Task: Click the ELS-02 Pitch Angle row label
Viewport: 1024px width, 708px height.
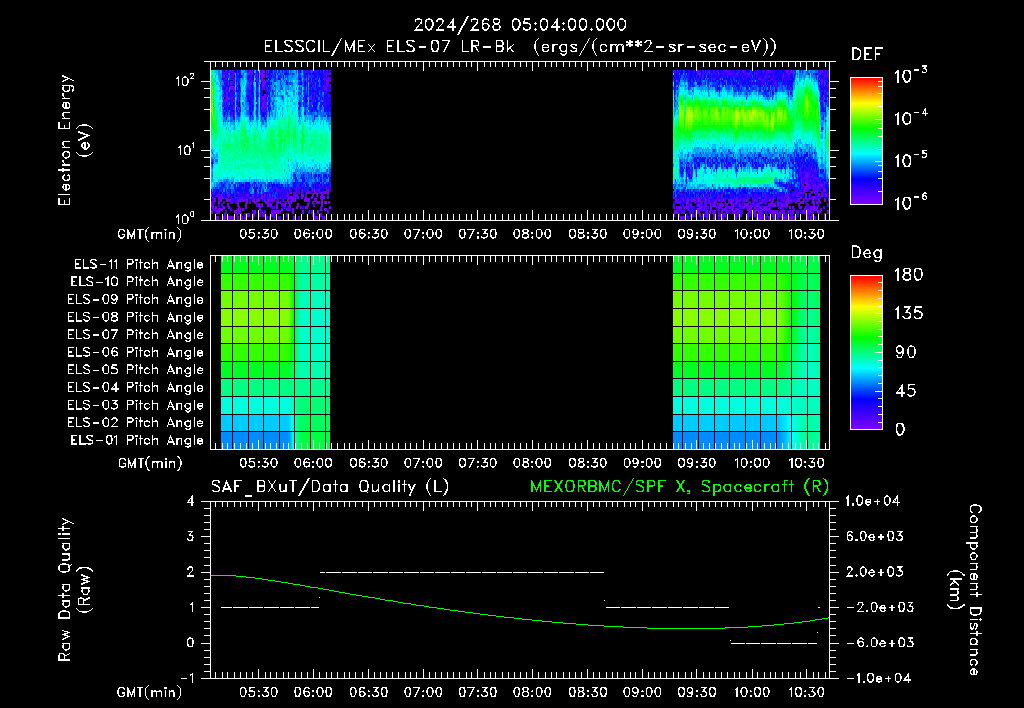Action: point(136,423)
